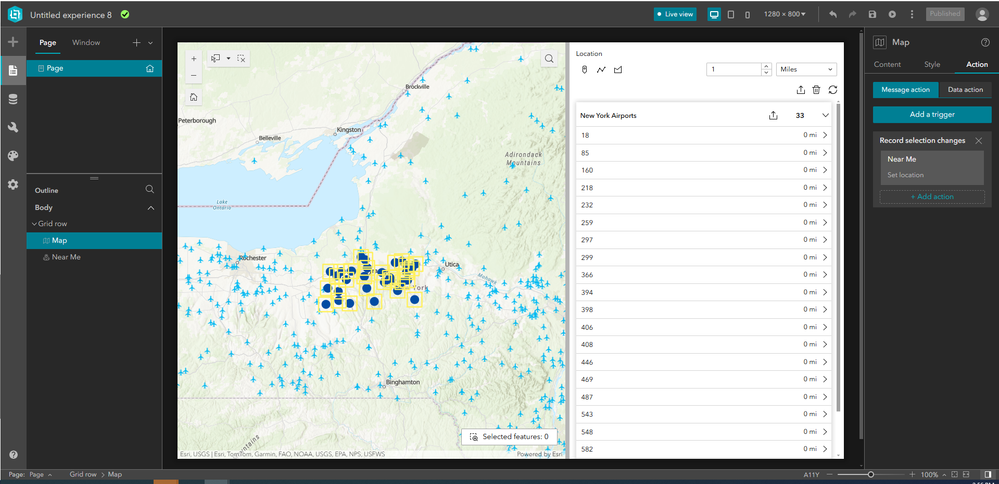
Task: Open the Theme palette panel
Action: pos(13,156)
